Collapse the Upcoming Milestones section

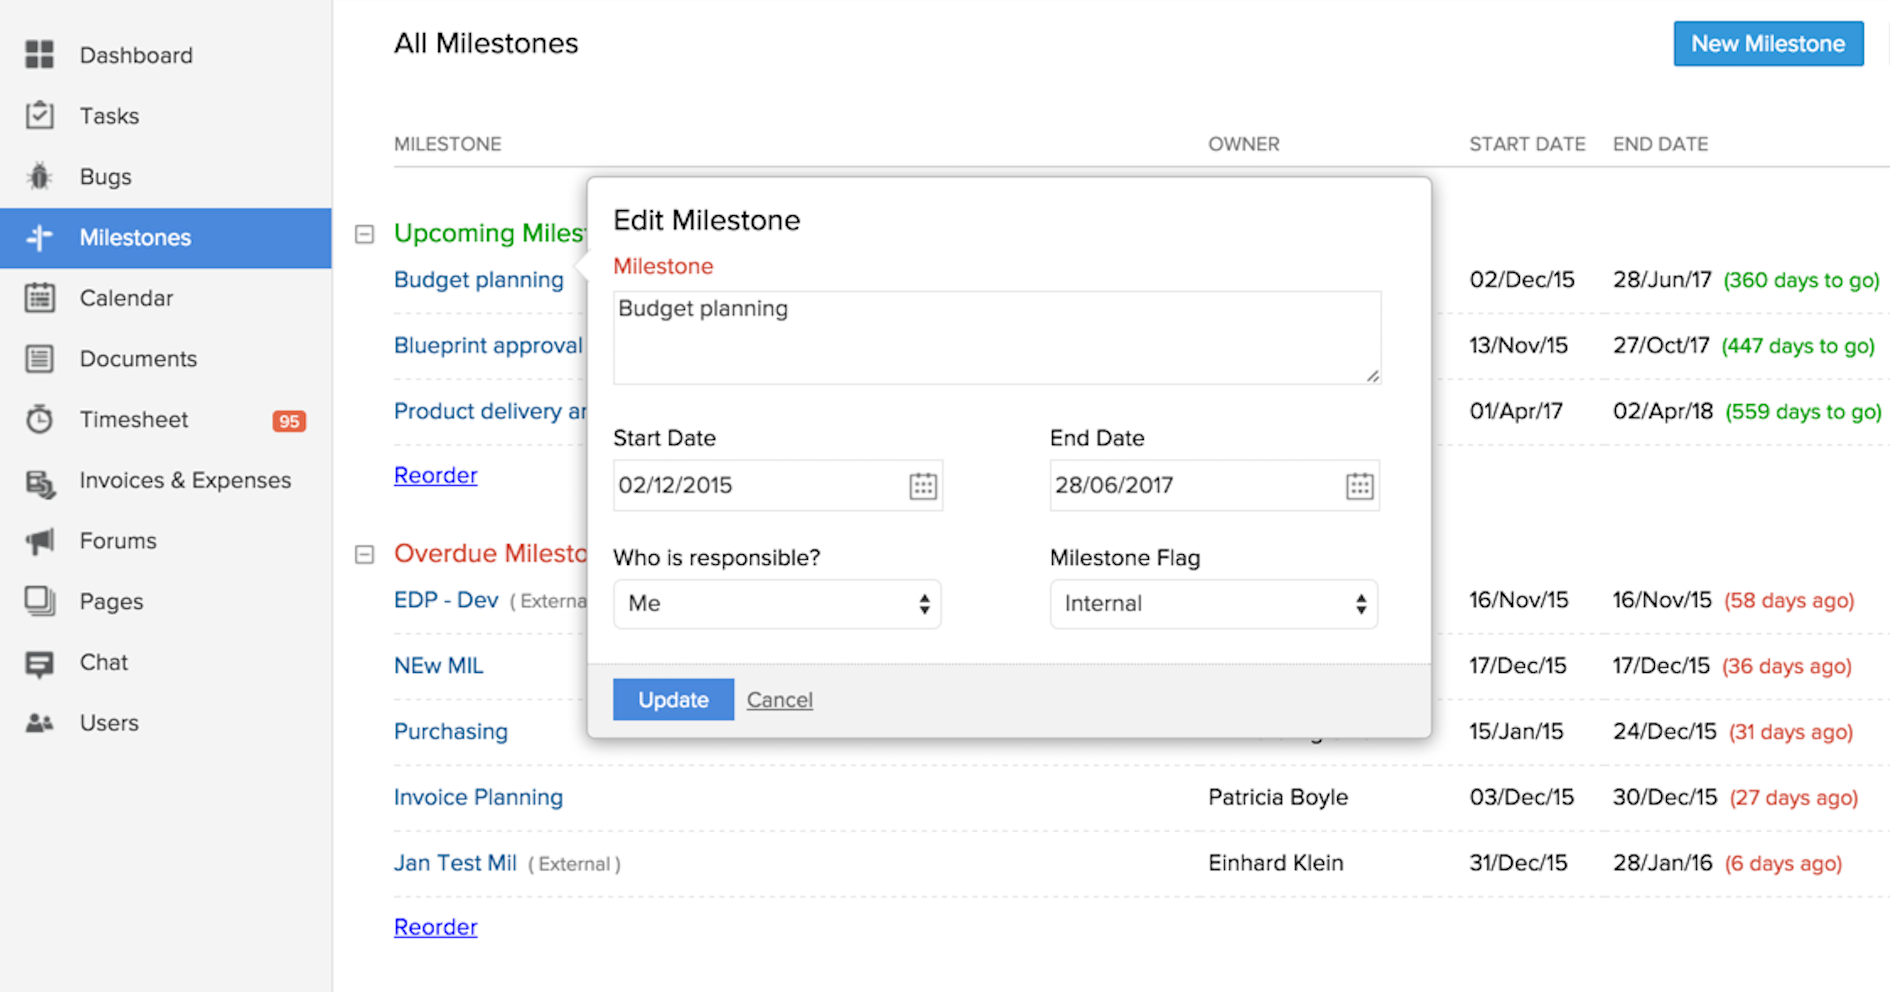click(x=365, y=234)
